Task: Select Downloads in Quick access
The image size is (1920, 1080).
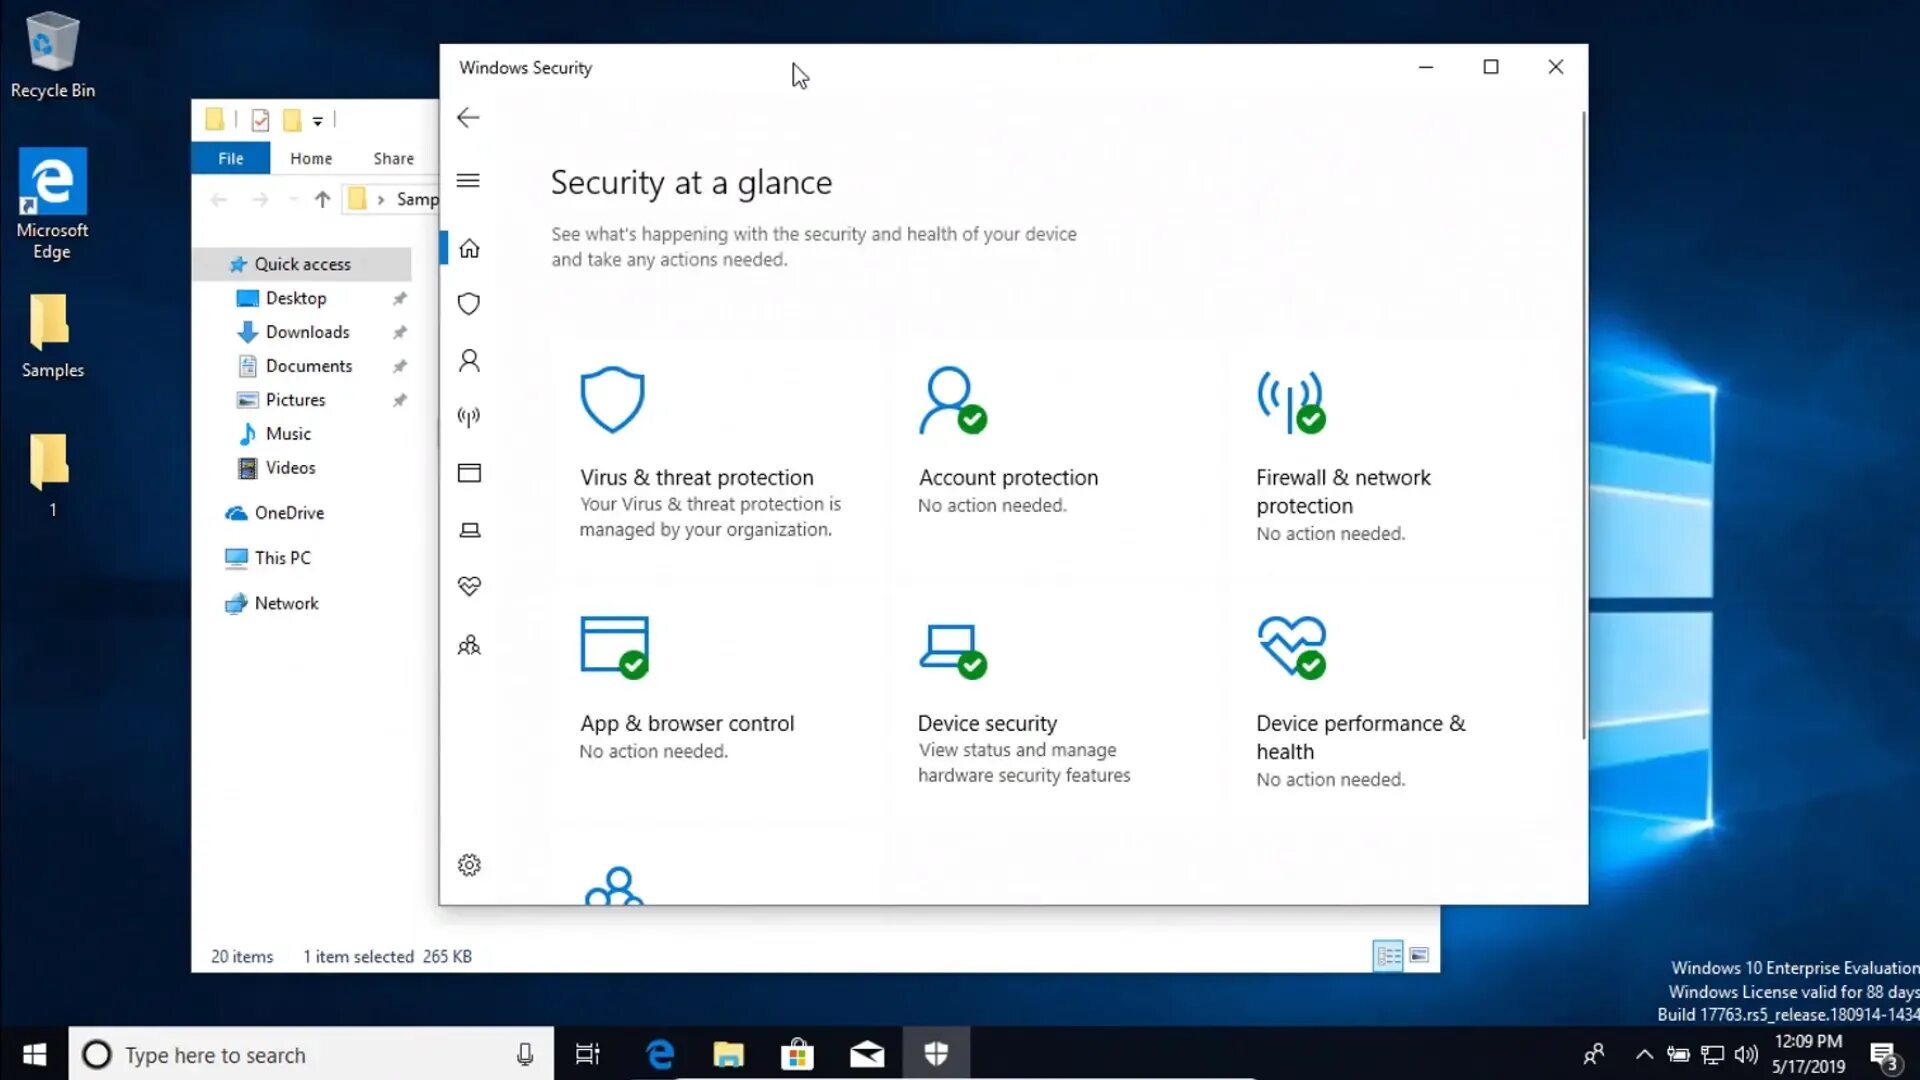Action: tap(307, 332)
